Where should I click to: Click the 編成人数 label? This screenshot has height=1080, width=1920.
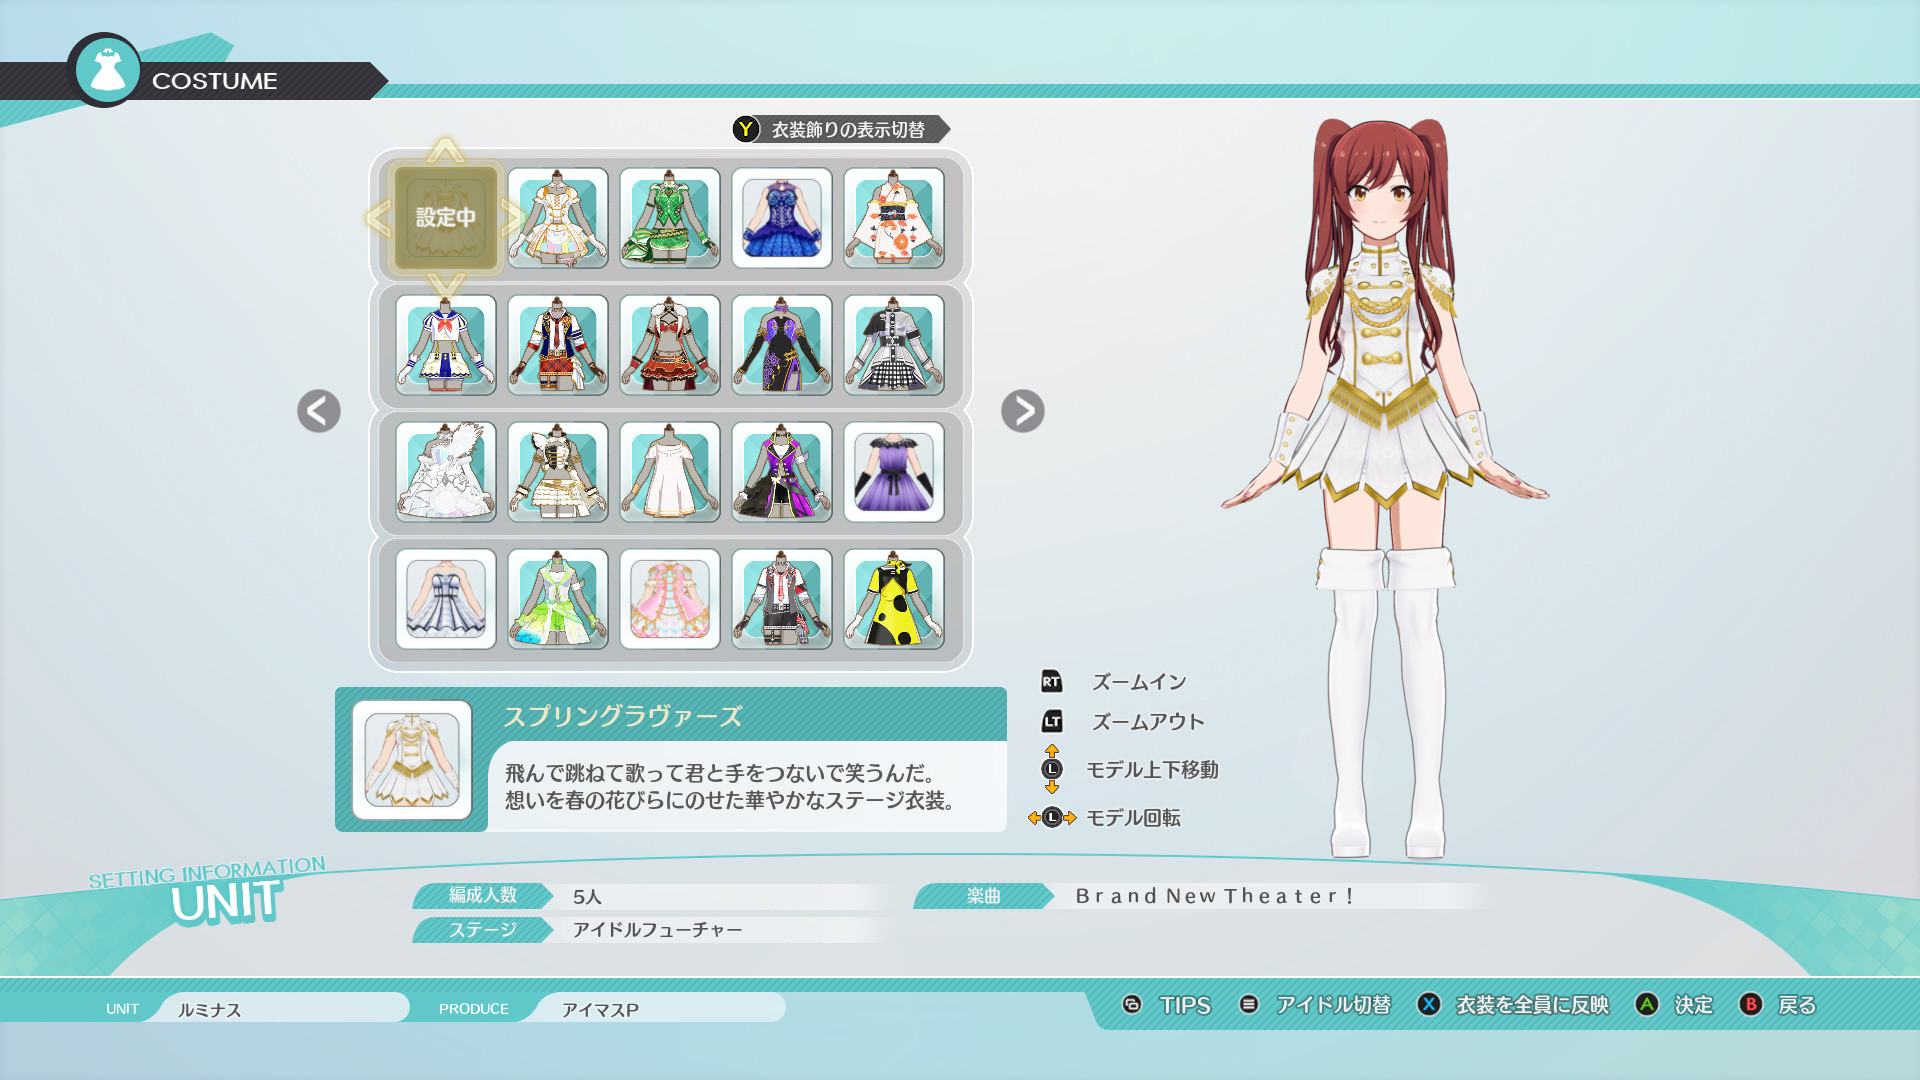[x=483, y=895]
